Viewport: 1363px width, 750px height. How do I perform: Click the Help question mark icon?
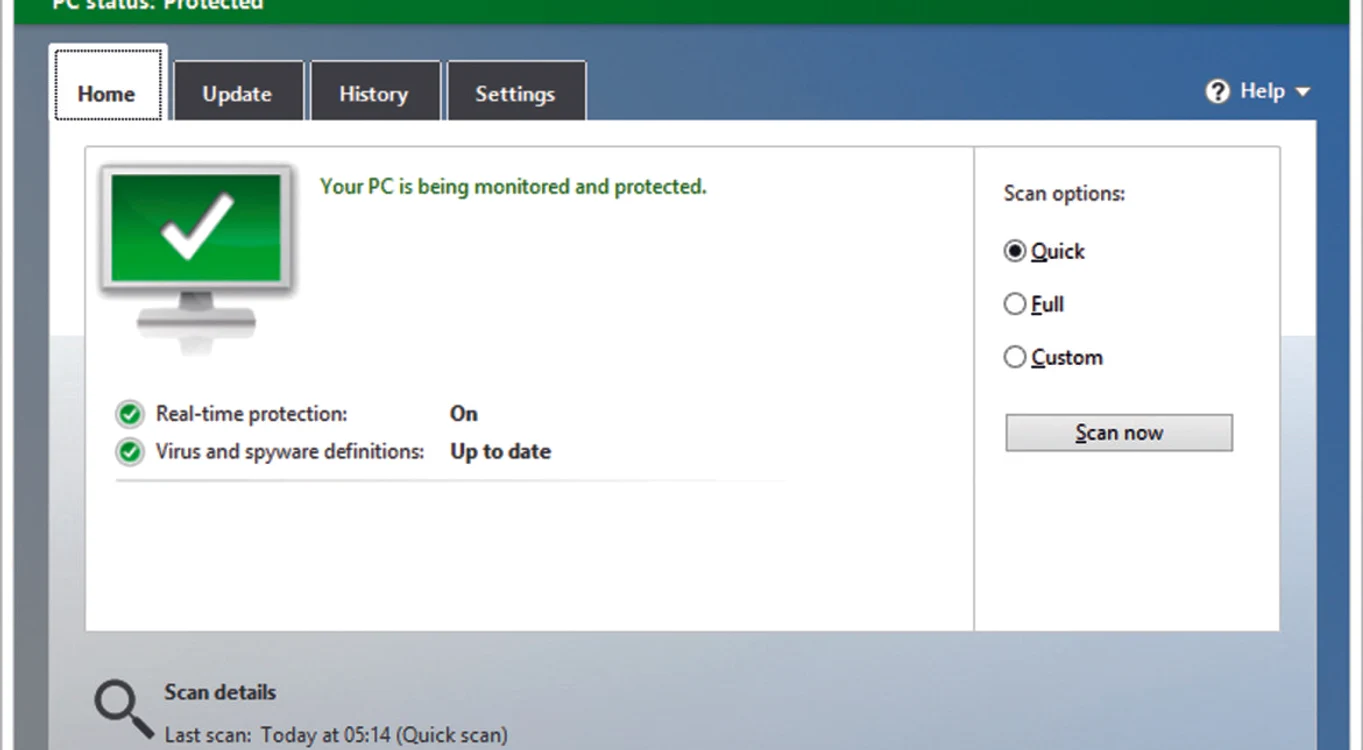click(1217, 92)
